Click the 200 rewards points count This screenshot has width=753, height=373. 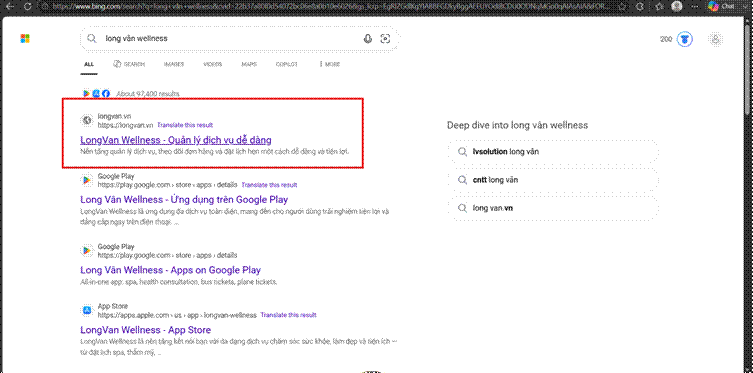pyautogui.click(x=666, y=39)
